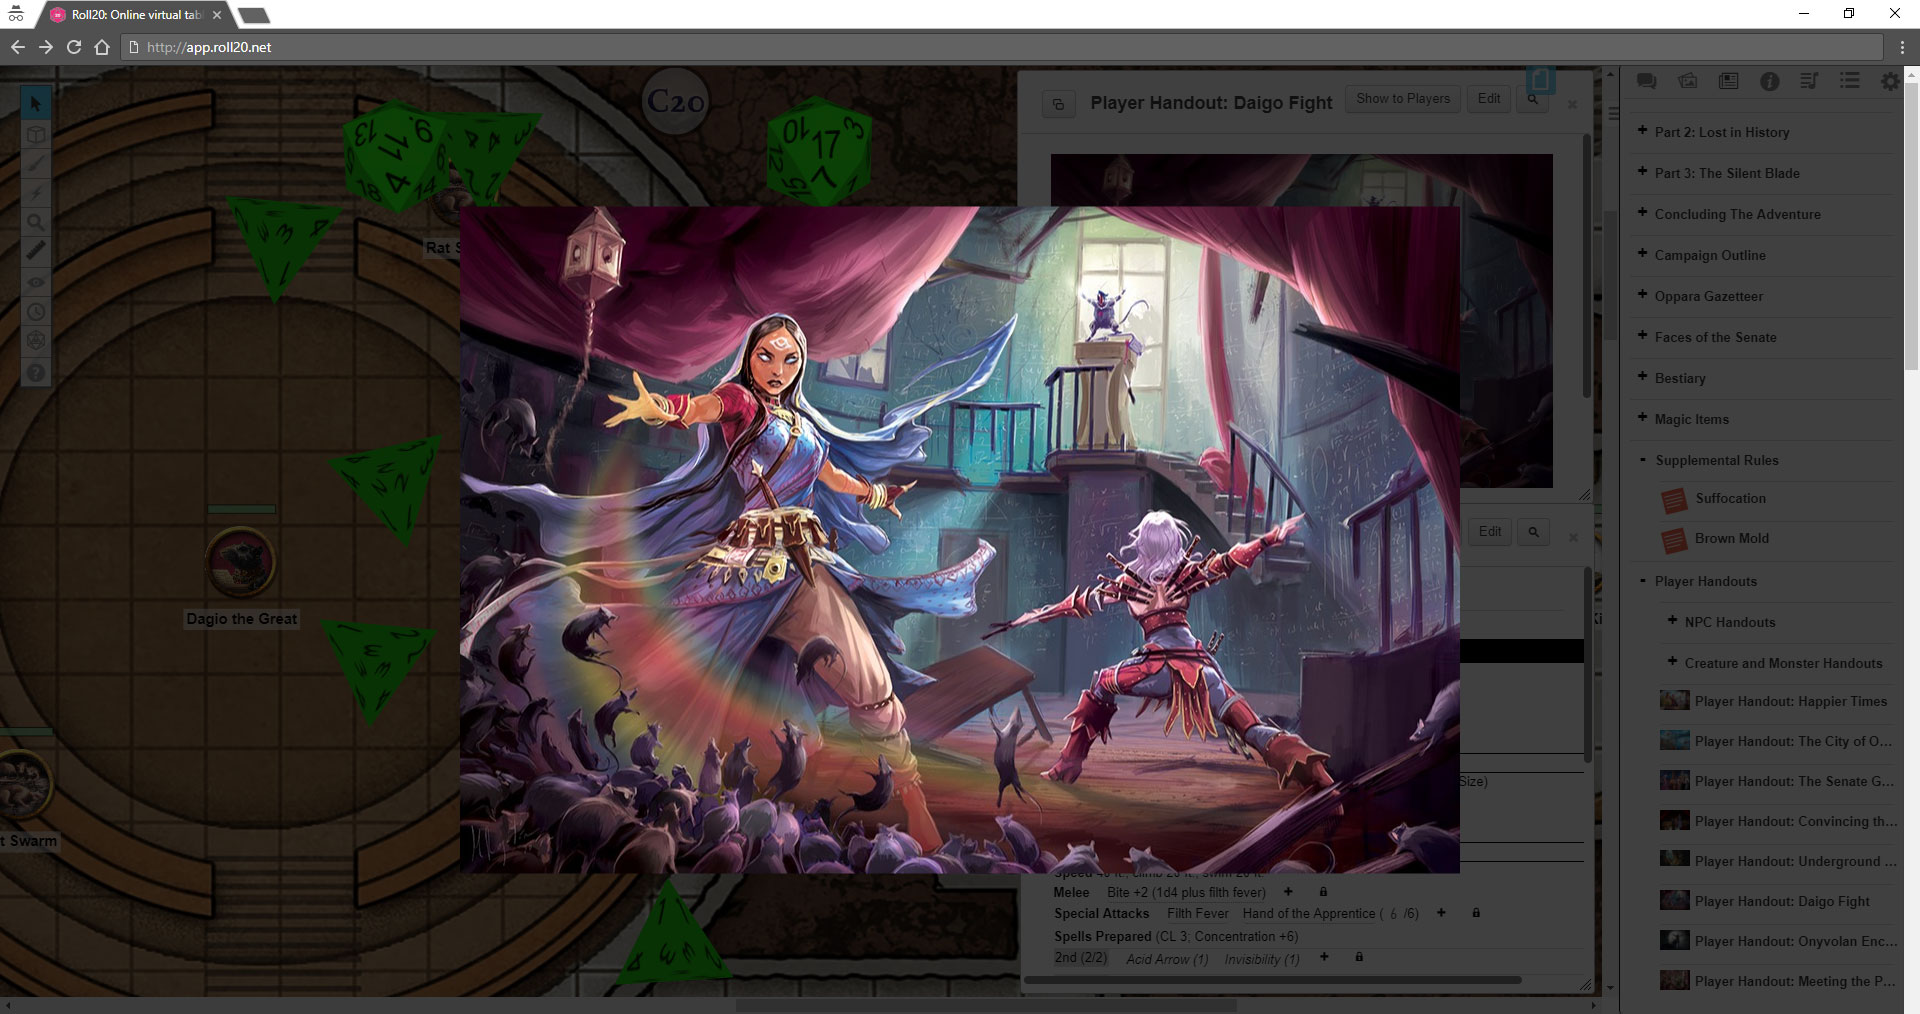Open the turn tracker clock tool
Image resolution: width=1920 pixels, height=1014 pixels.
[x=36, y=312]
